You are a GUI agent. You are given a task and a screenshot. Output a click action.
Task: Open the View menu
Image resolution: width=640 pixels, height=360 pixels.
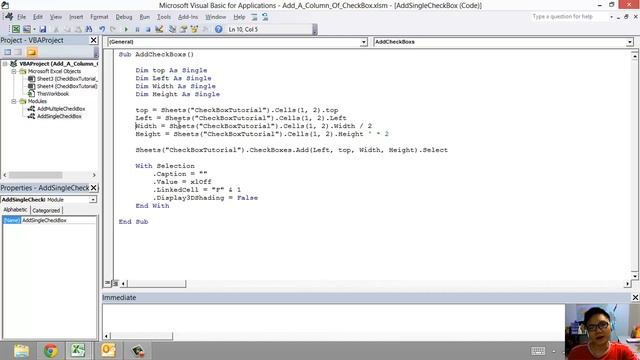(56, 17)
